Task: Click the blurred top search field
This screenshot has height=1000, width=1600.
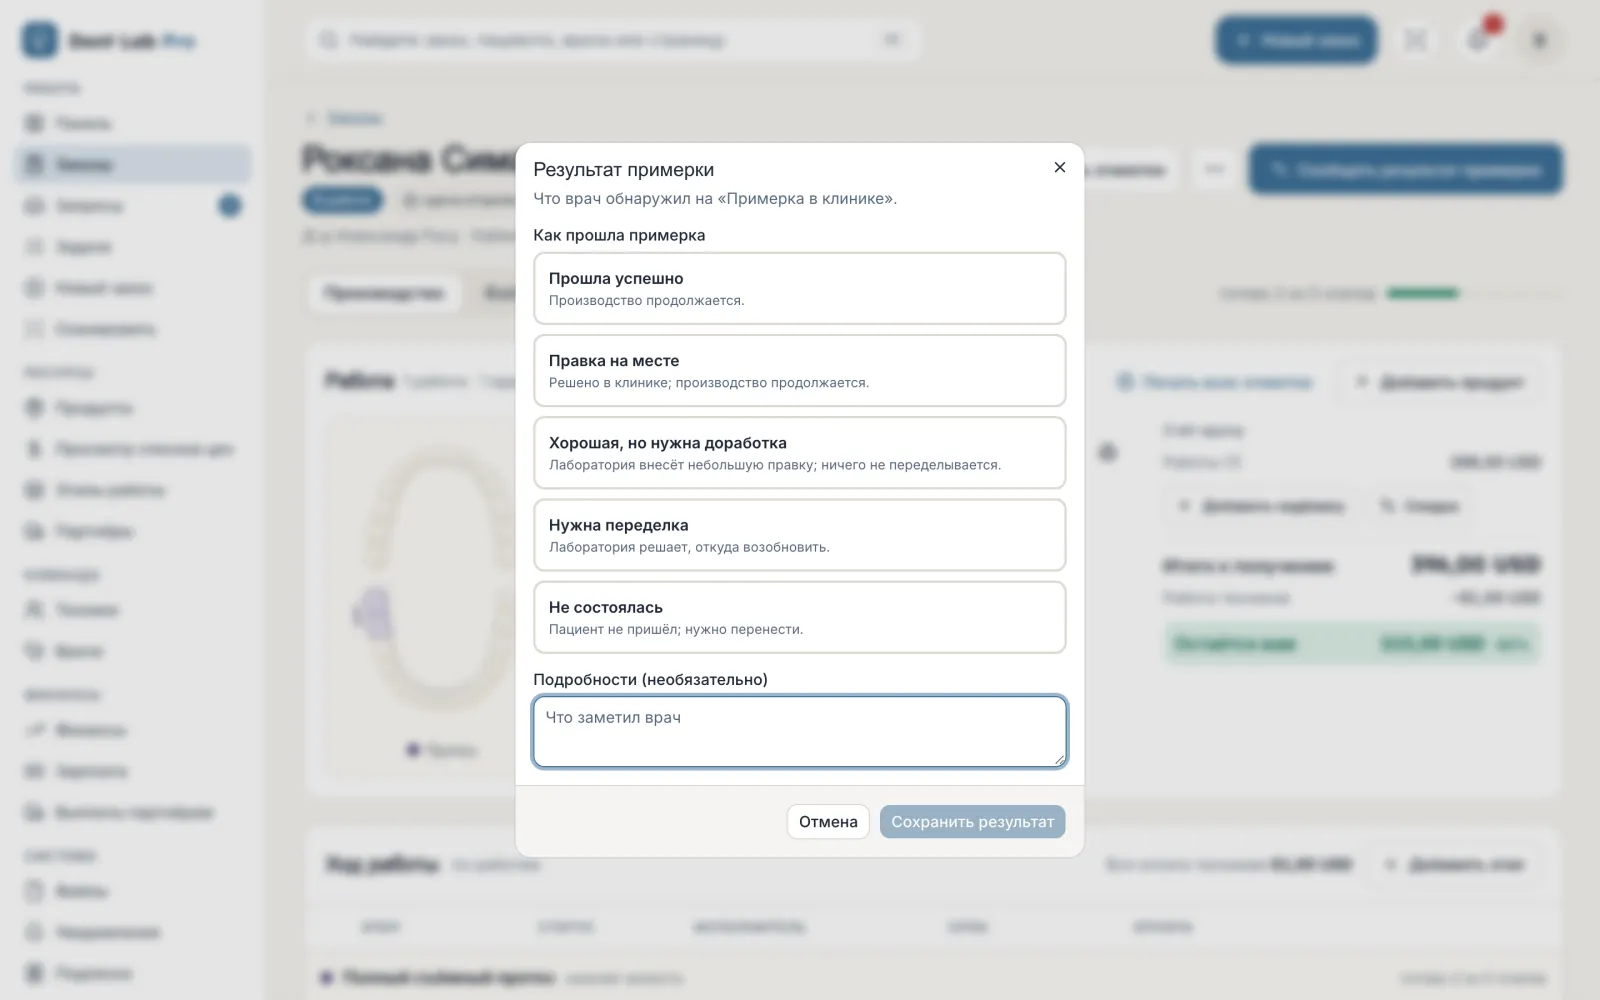Action: tap(613, 40)
